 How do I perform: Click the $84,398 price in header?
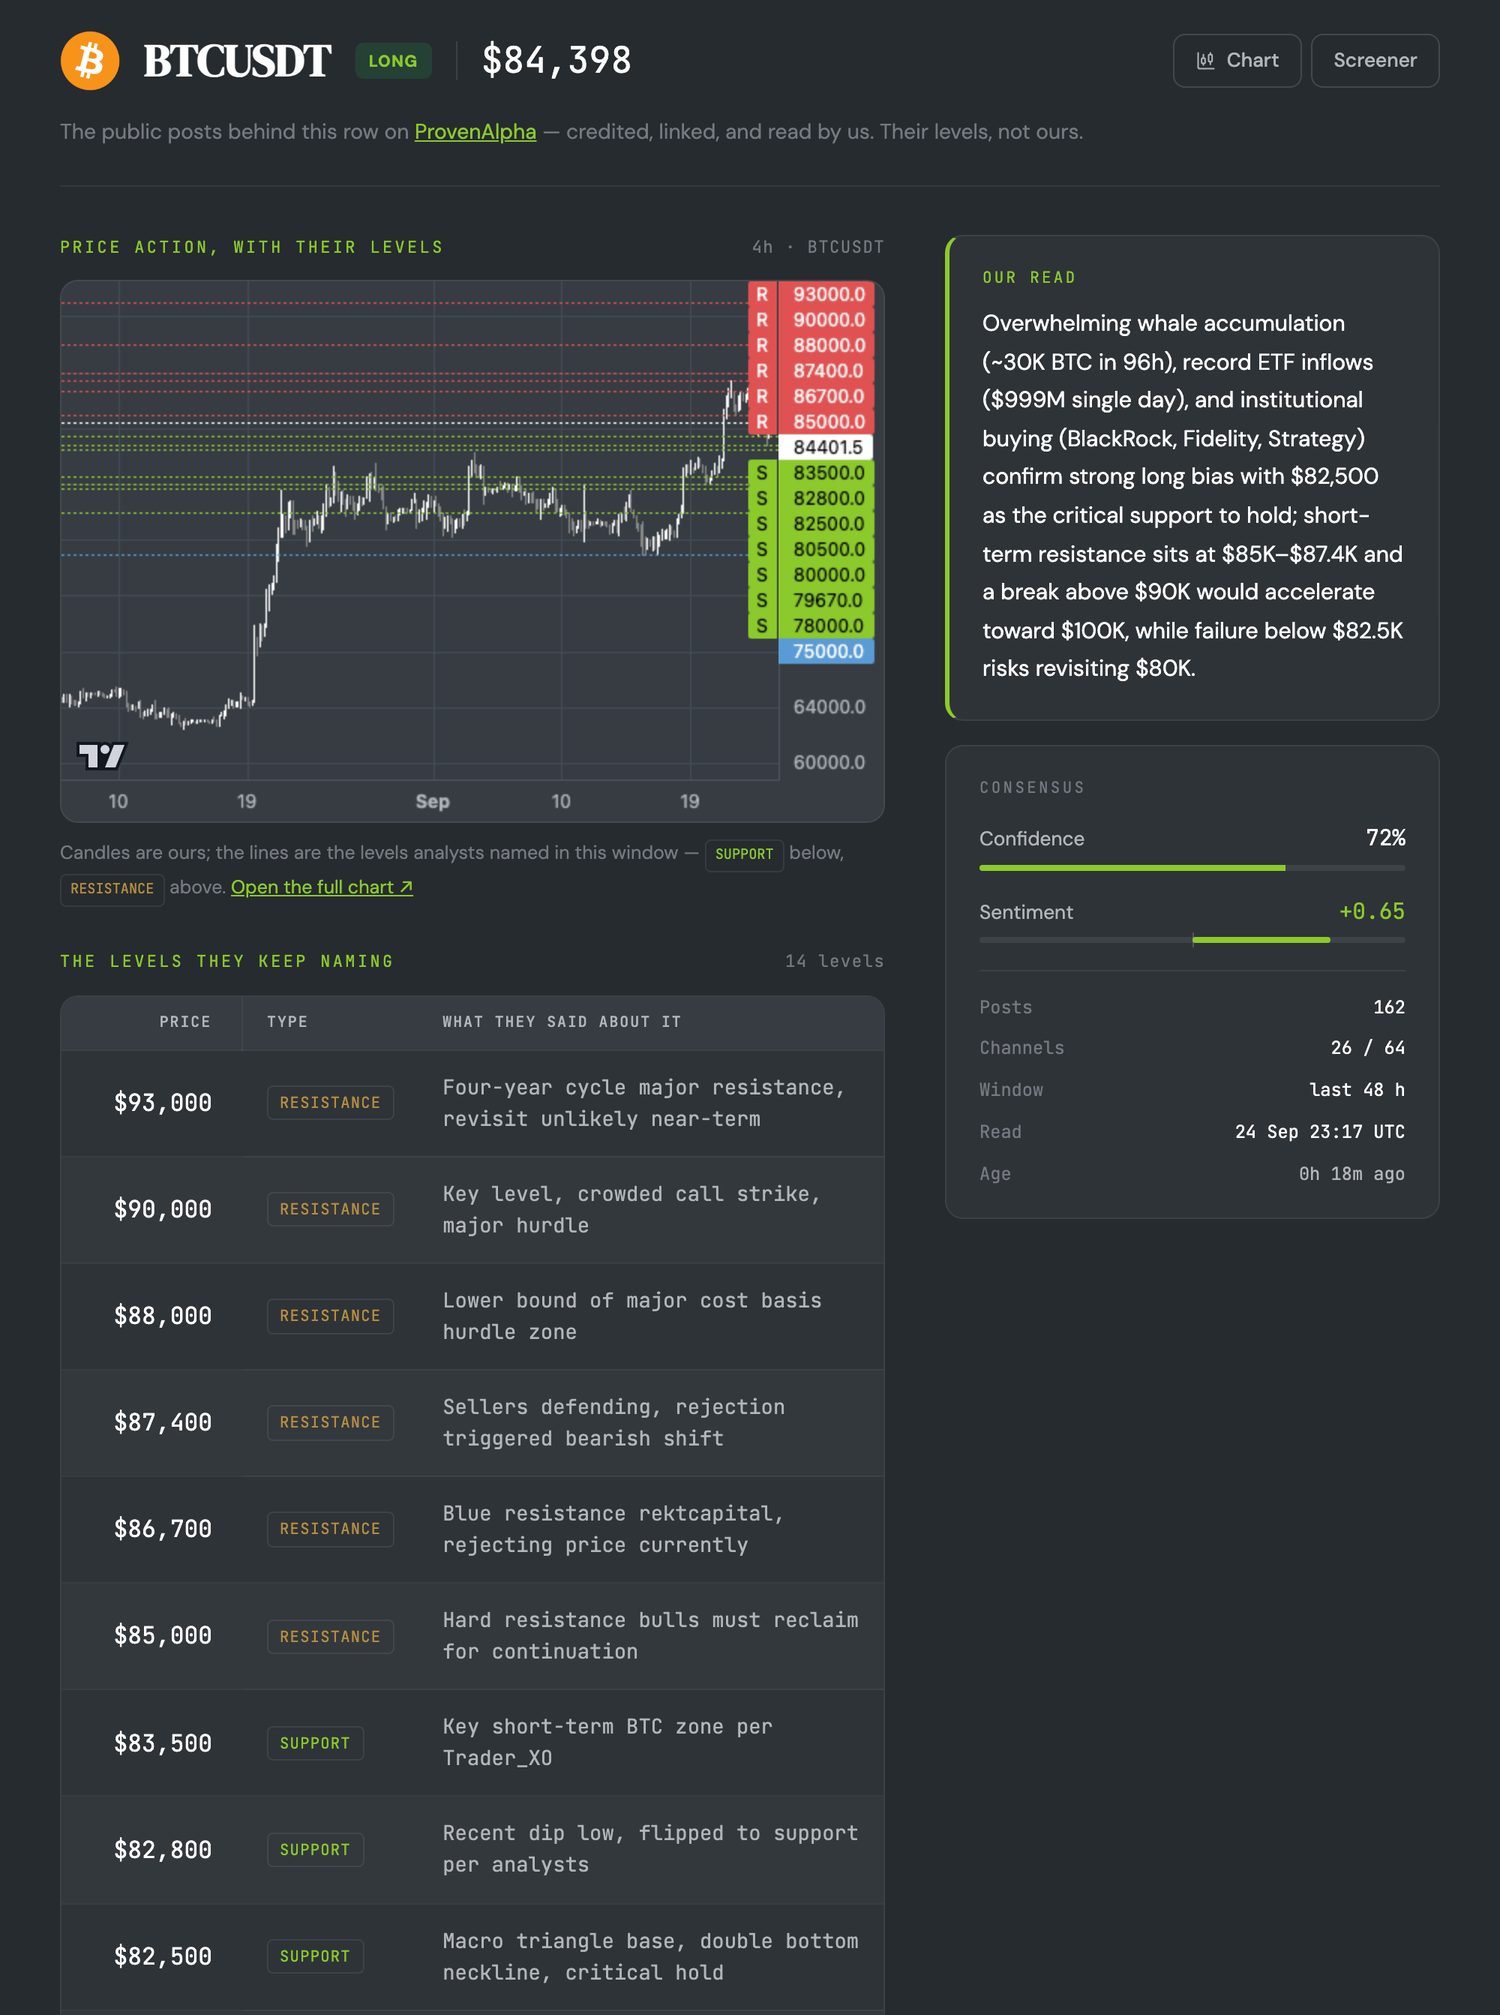(x=557, y=61)
